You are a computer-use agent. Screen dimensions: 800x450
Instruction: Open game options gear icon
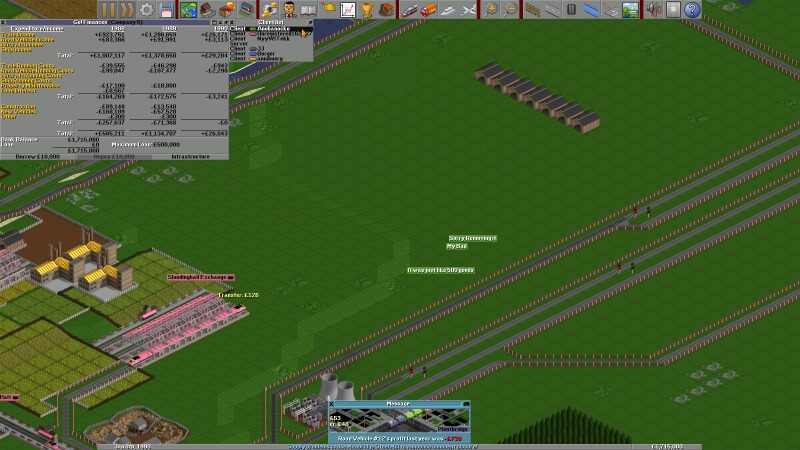(x=146, y=9)
